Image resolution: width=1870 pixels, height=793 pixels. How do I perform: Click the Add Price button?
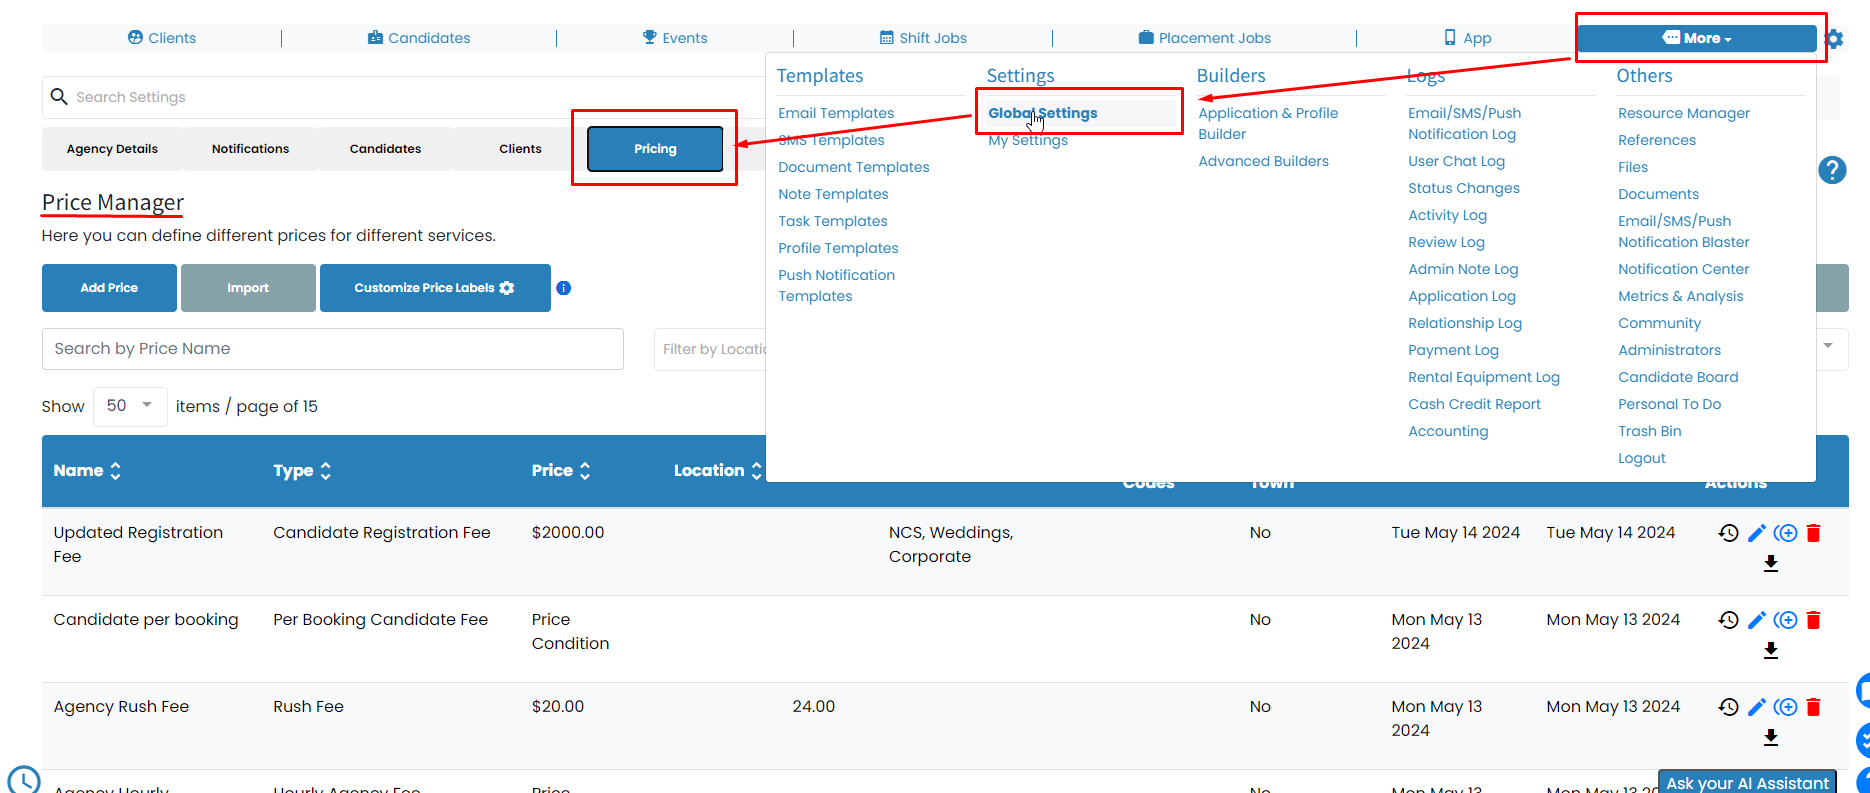tap(109, 288)
